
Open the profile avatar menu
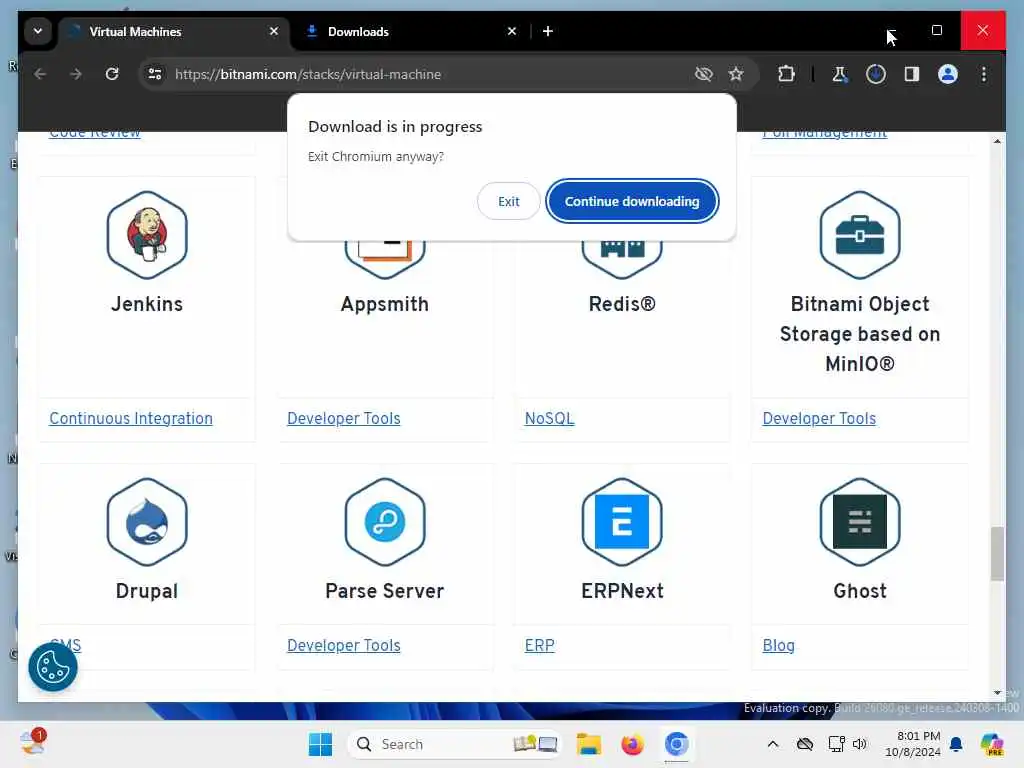(948, 74)
